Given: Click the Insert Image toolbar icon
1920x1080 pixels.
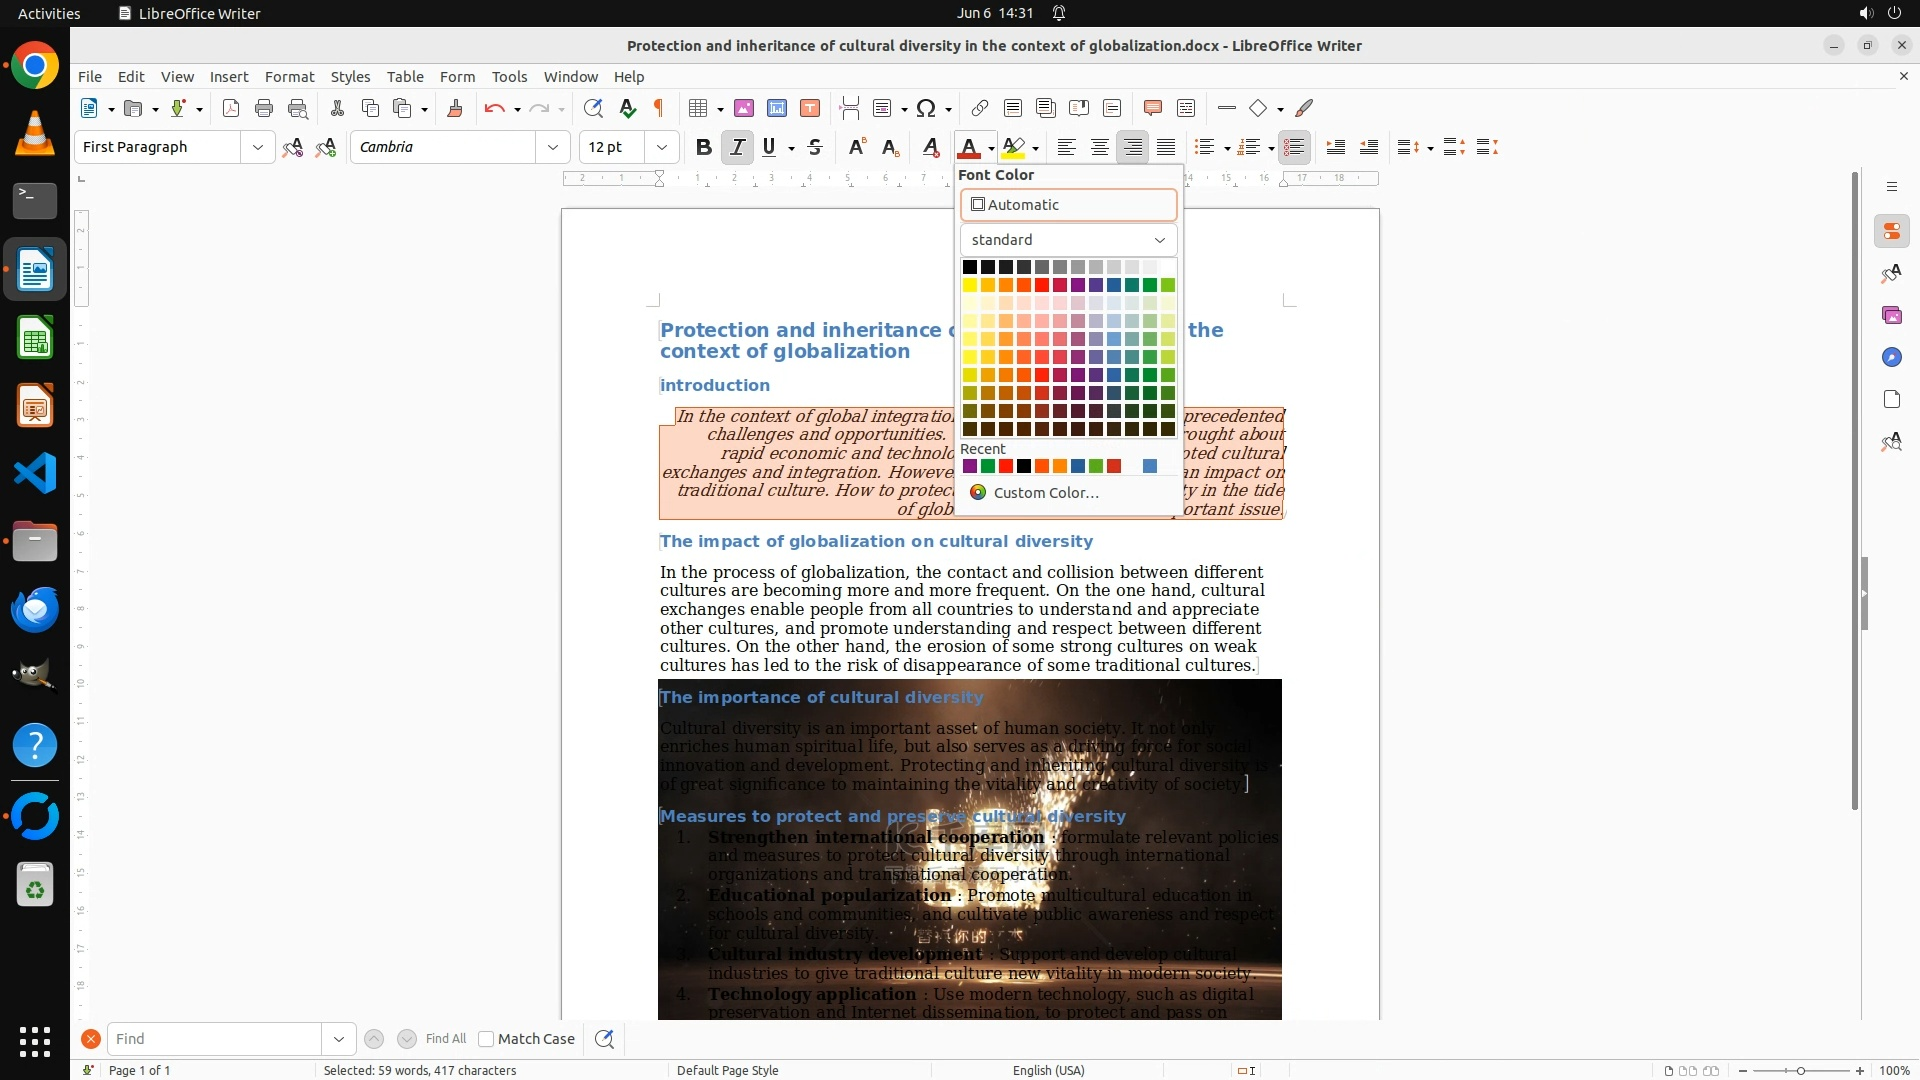Looking at the screenshot, I should pos(744,108).
